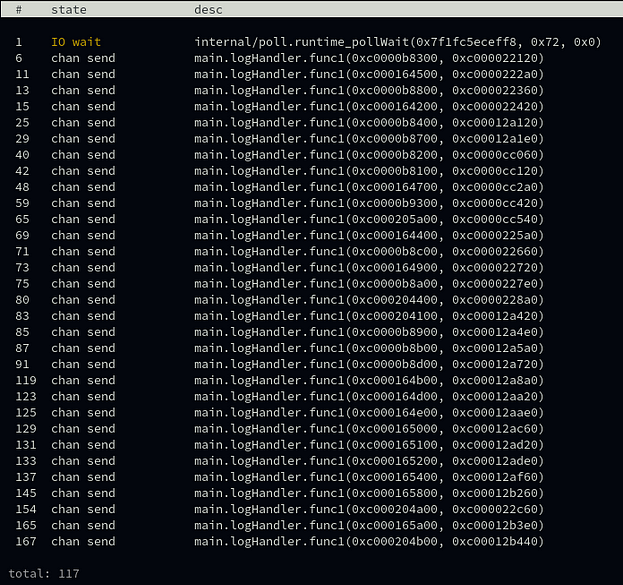Image resolution: width=623 pixels, height=585 pixels.
Task: Click the 'desc' column header
Action: coord(208,10)
